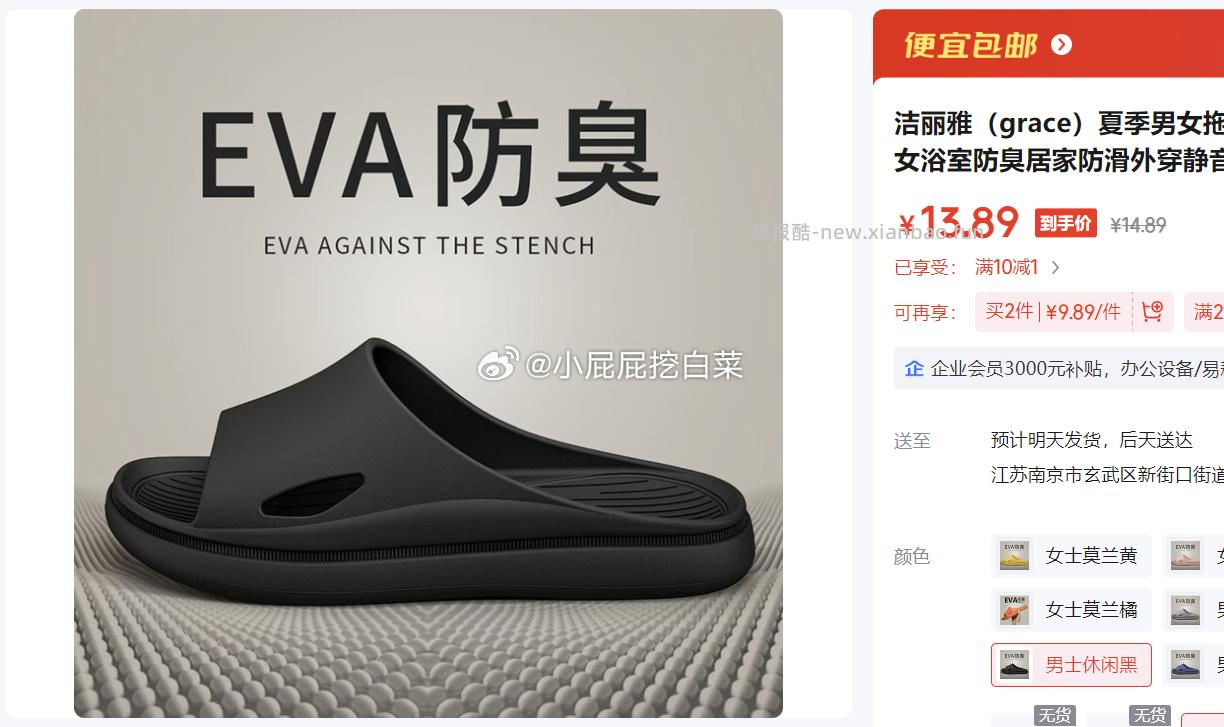This screenshot has width=1224, height=727.
Task: Click the 企 enterprise member badge icon
Action: 914,368
